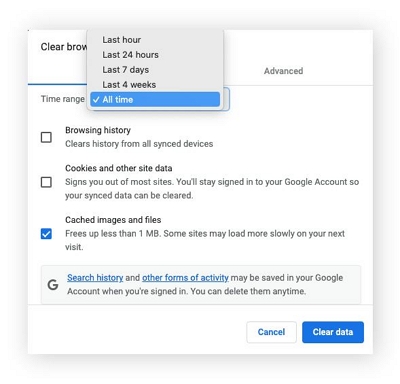Click the Clear data button

pos(333,332)
